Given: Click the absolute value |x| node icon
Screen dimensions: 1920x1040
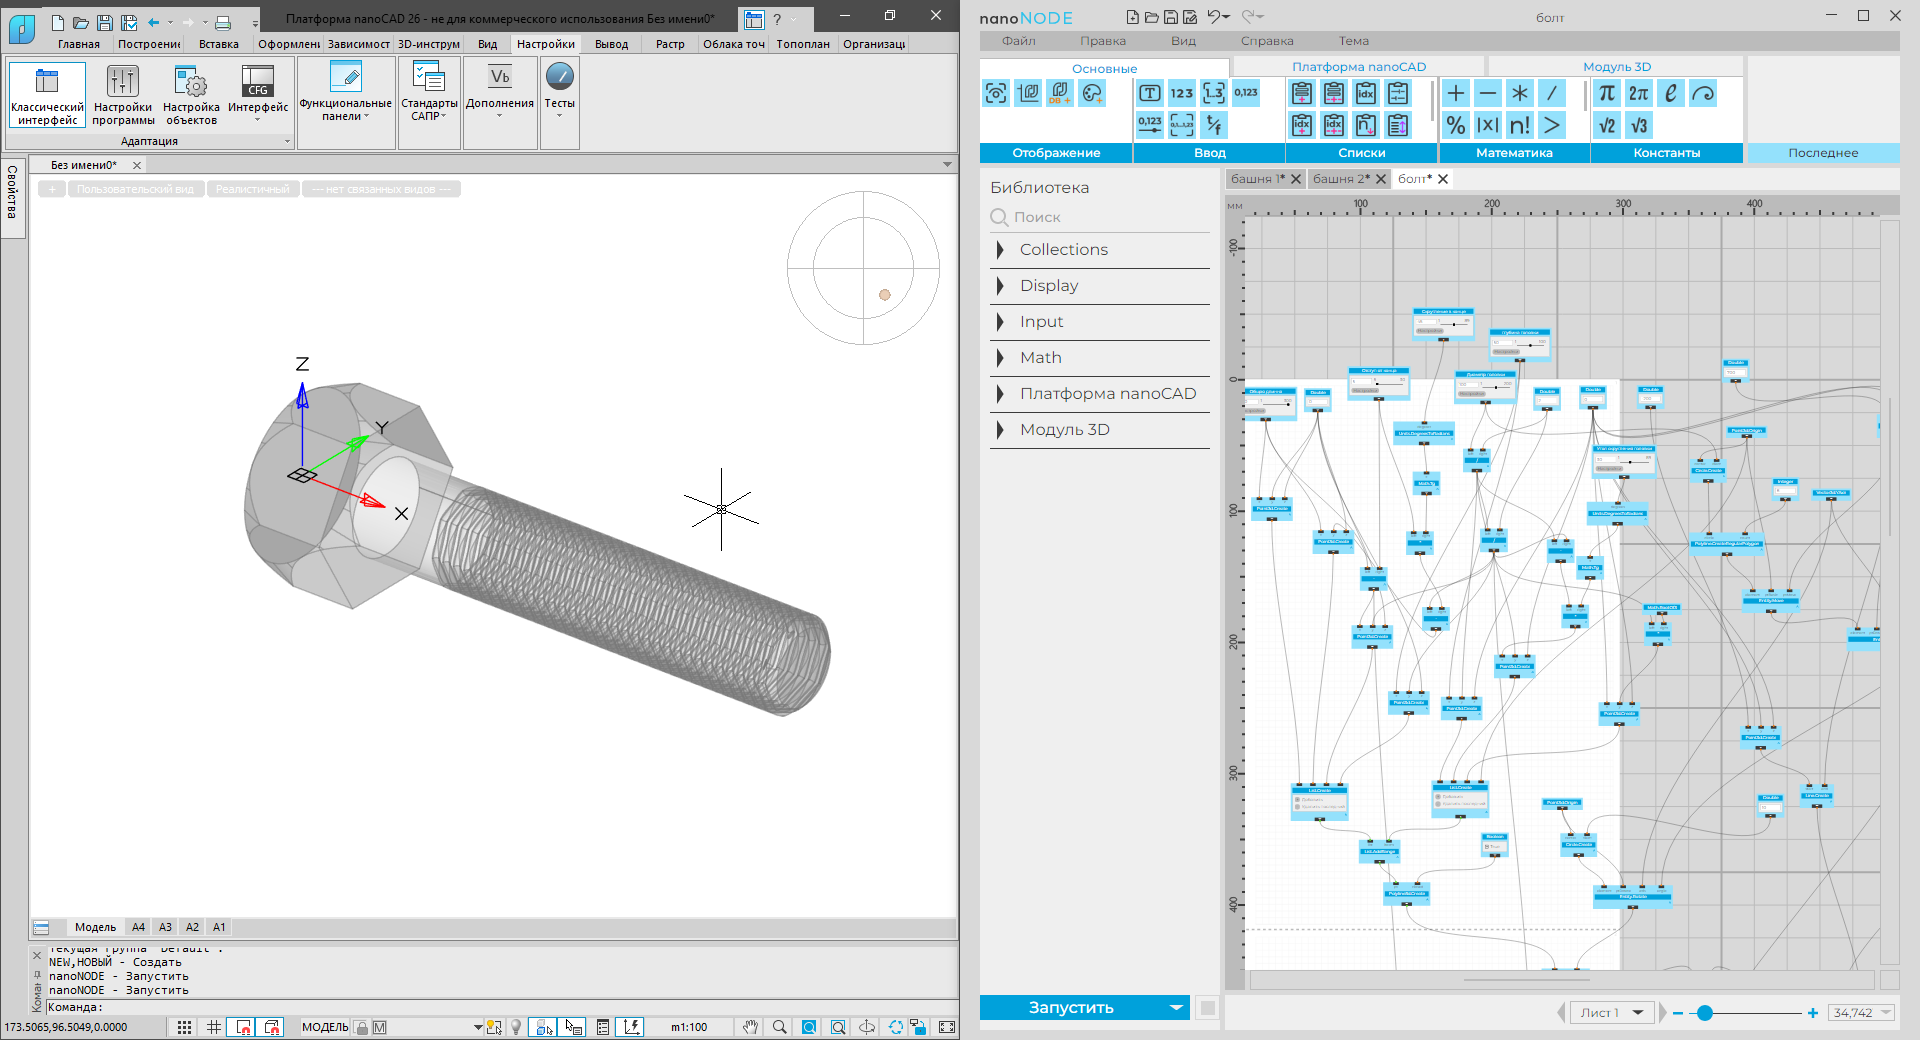Looking at the screenshot, I should tap(1488, 125).
